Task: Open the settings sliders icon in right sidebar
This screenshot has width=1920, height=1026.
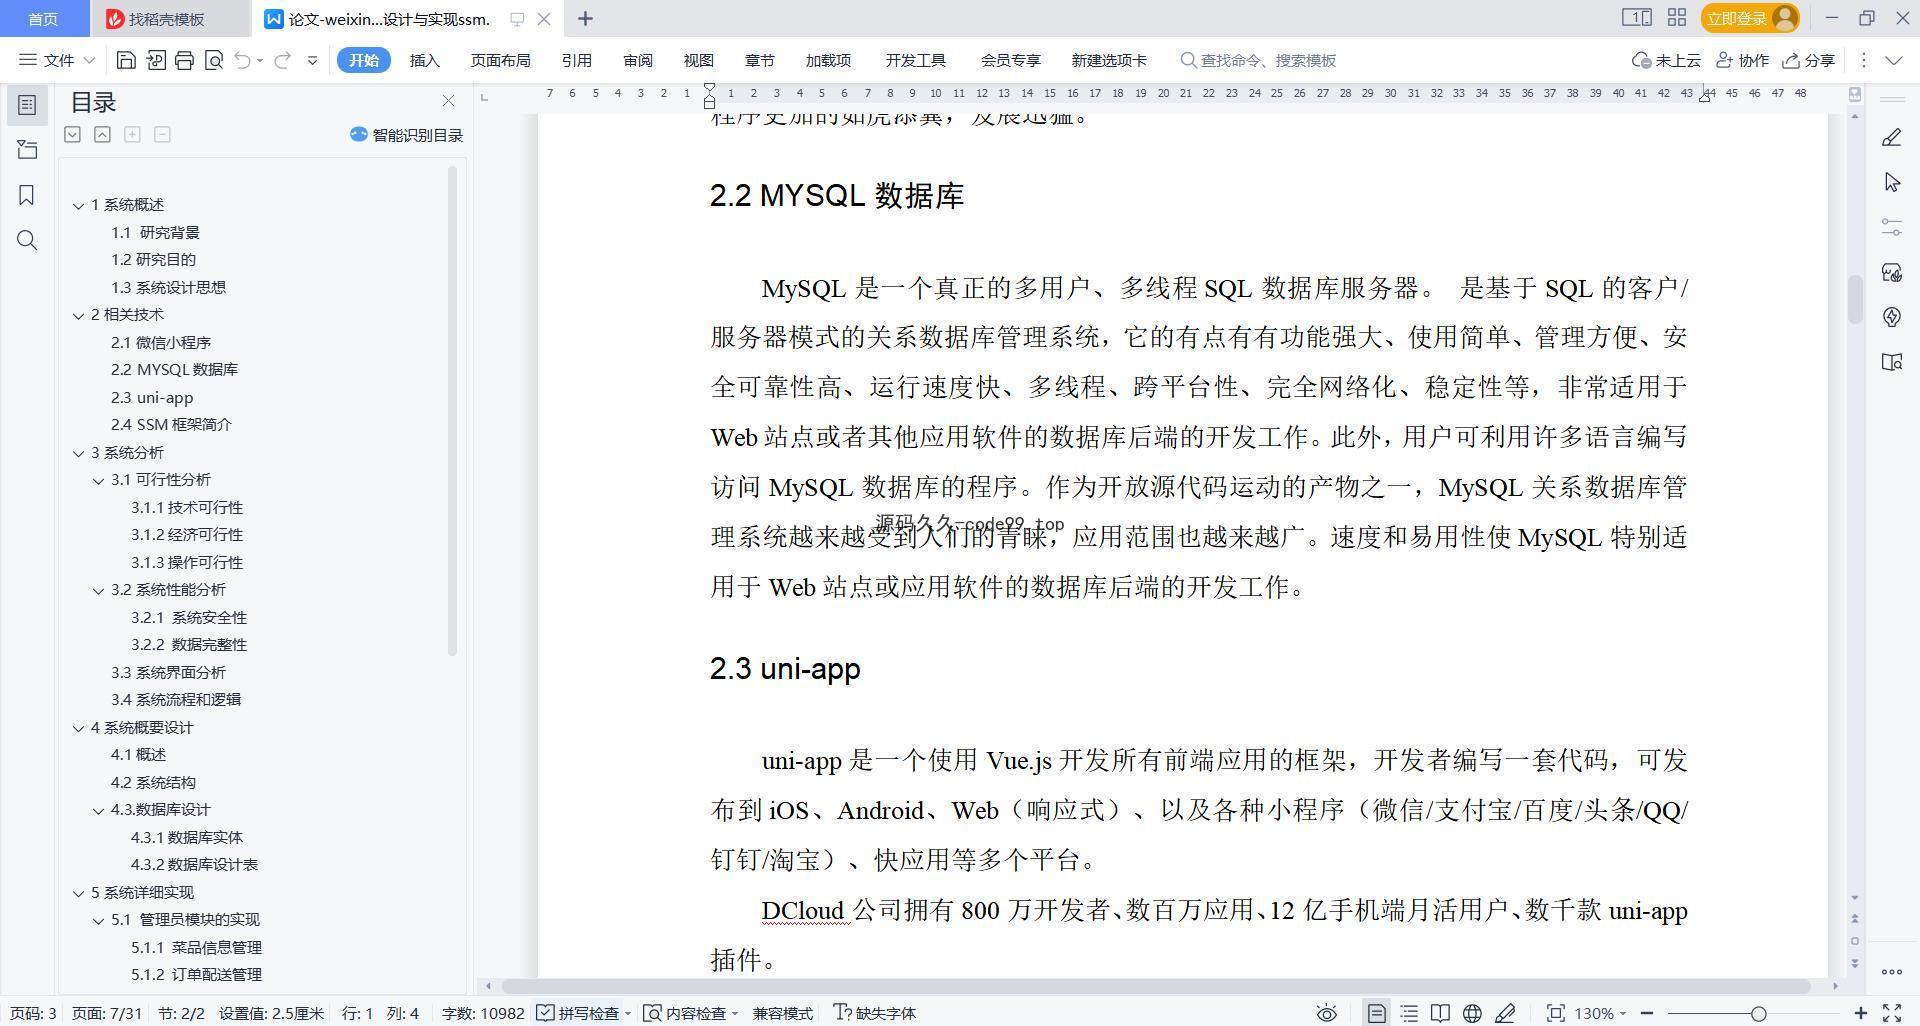Action: point(1891,227)
